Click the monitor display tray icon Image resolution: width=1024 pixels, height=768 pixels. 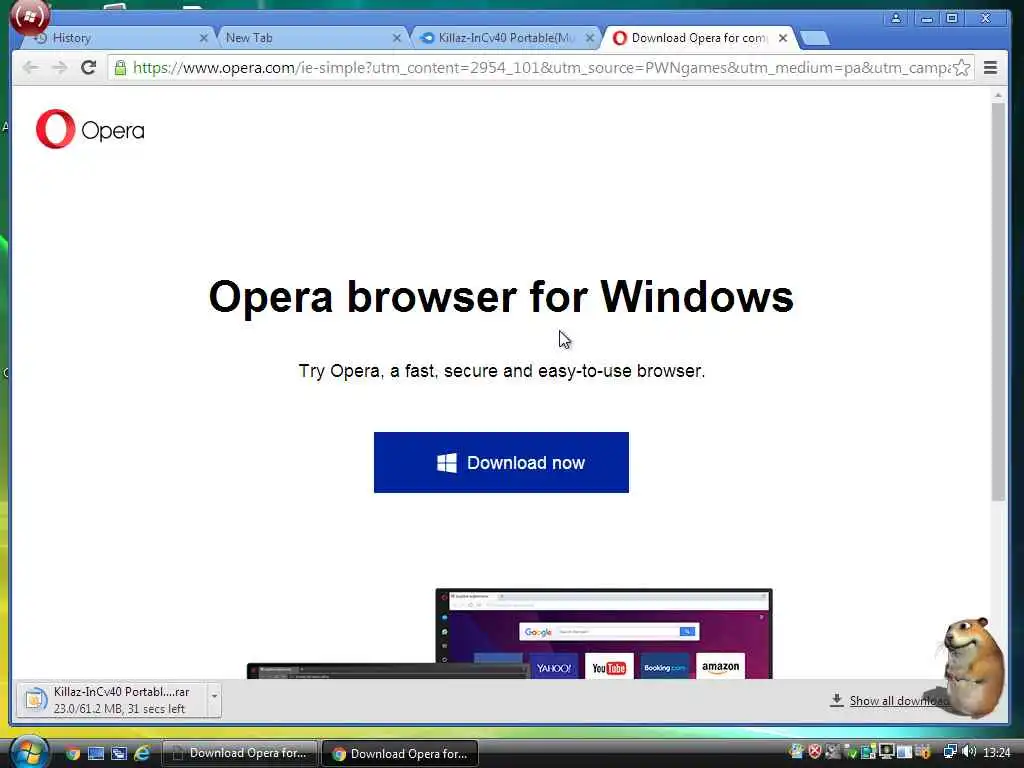[x=887, y=752]
